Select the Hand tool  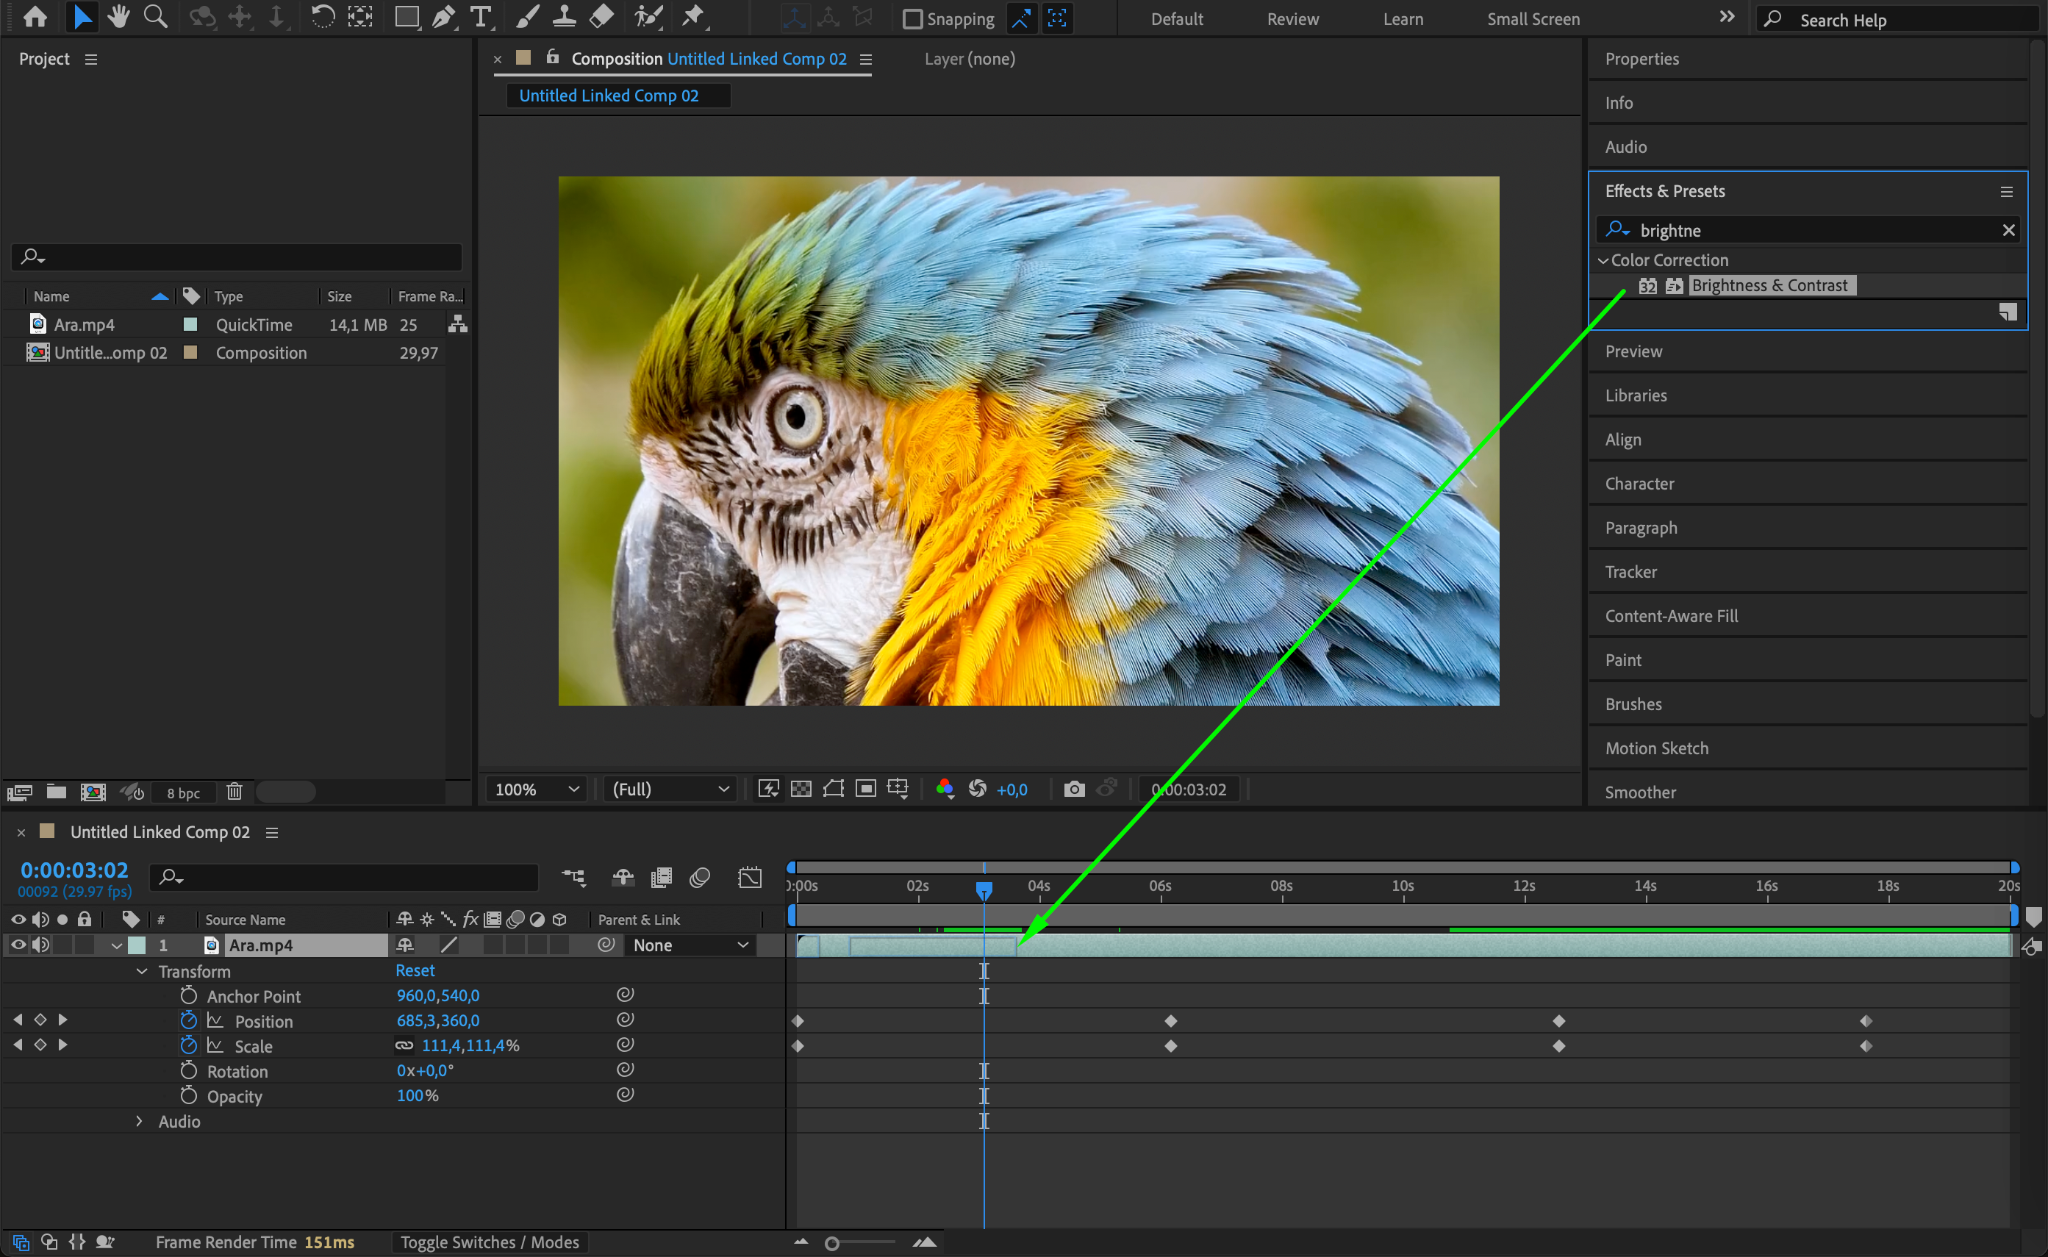tap(118, 16)
